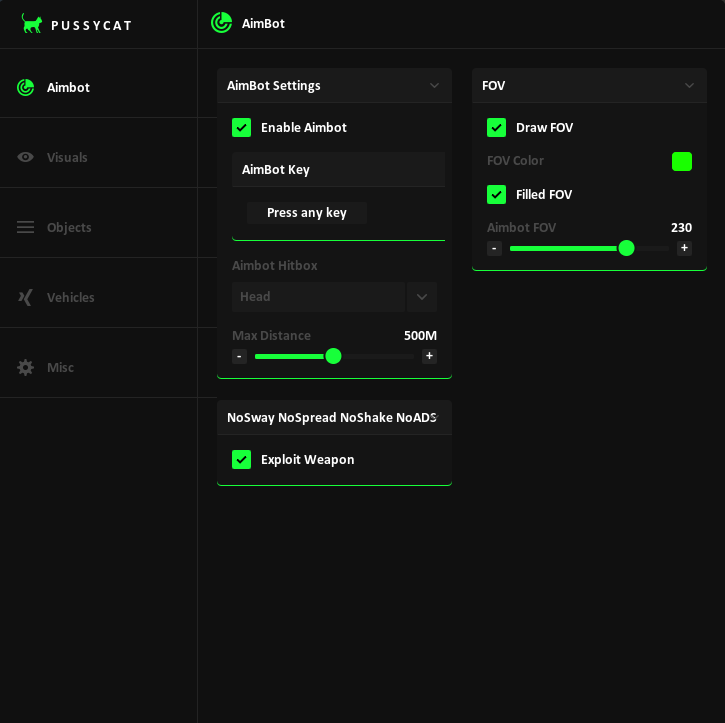The width and height of the screenshot is (725, 723).
Task: Open the Vehicles sidebar section
Action: coord(70,297)
